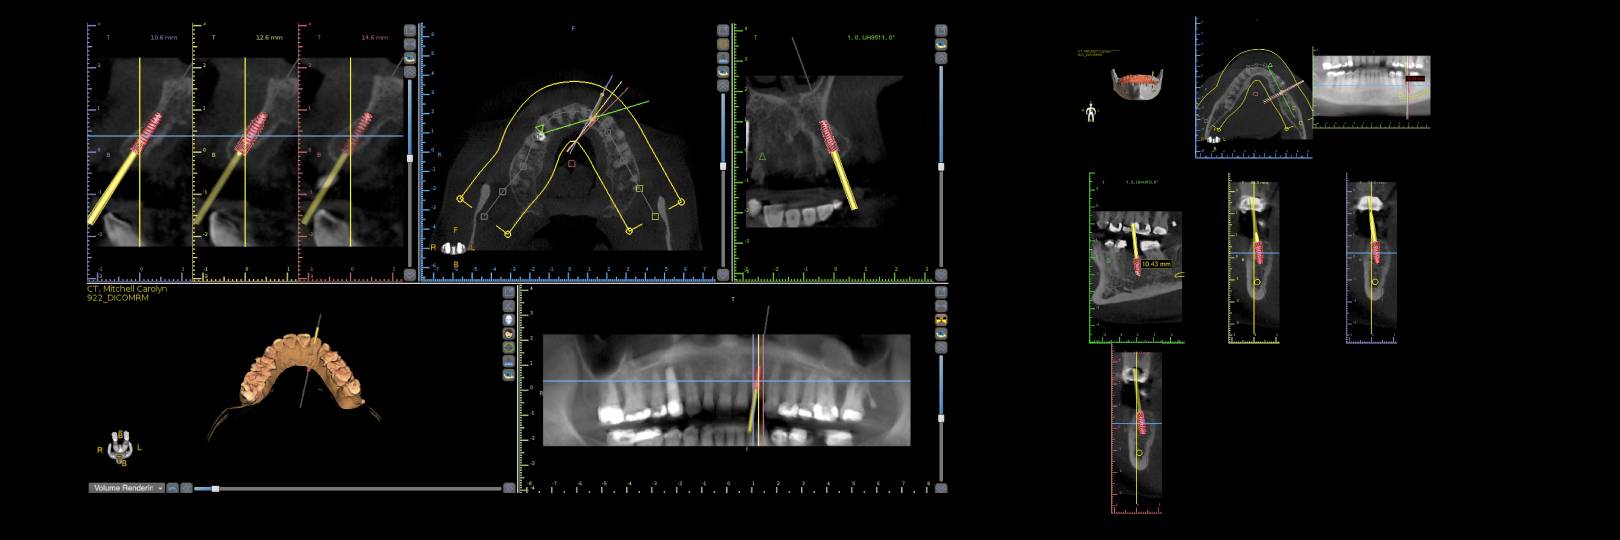This screenshot has width=1620, height=540.
Task: Click the skull preset icon in 3D view toolbar
Action: [x=509, y=320]
